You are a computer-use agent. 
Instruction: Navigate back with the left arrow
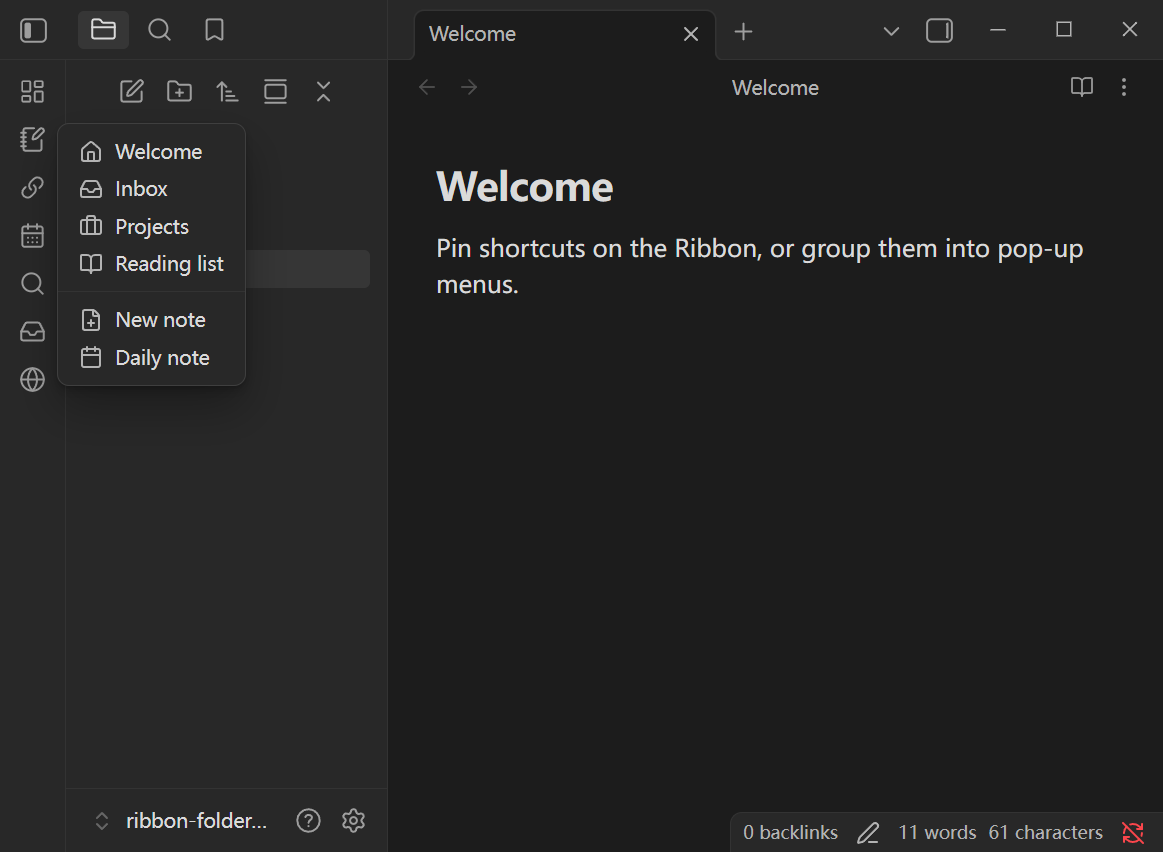pos(426,87)
